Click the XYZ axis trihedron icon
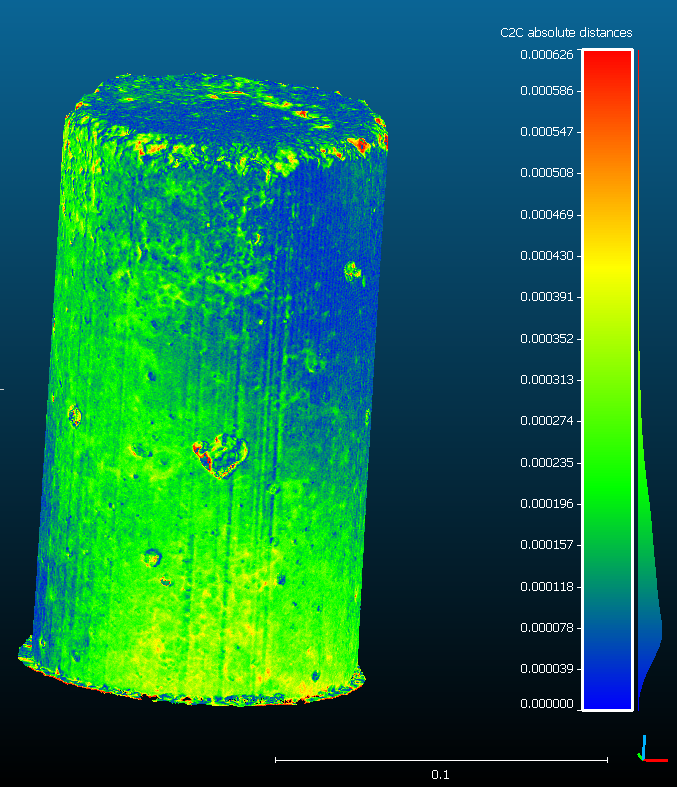 [x=652, y=750]
